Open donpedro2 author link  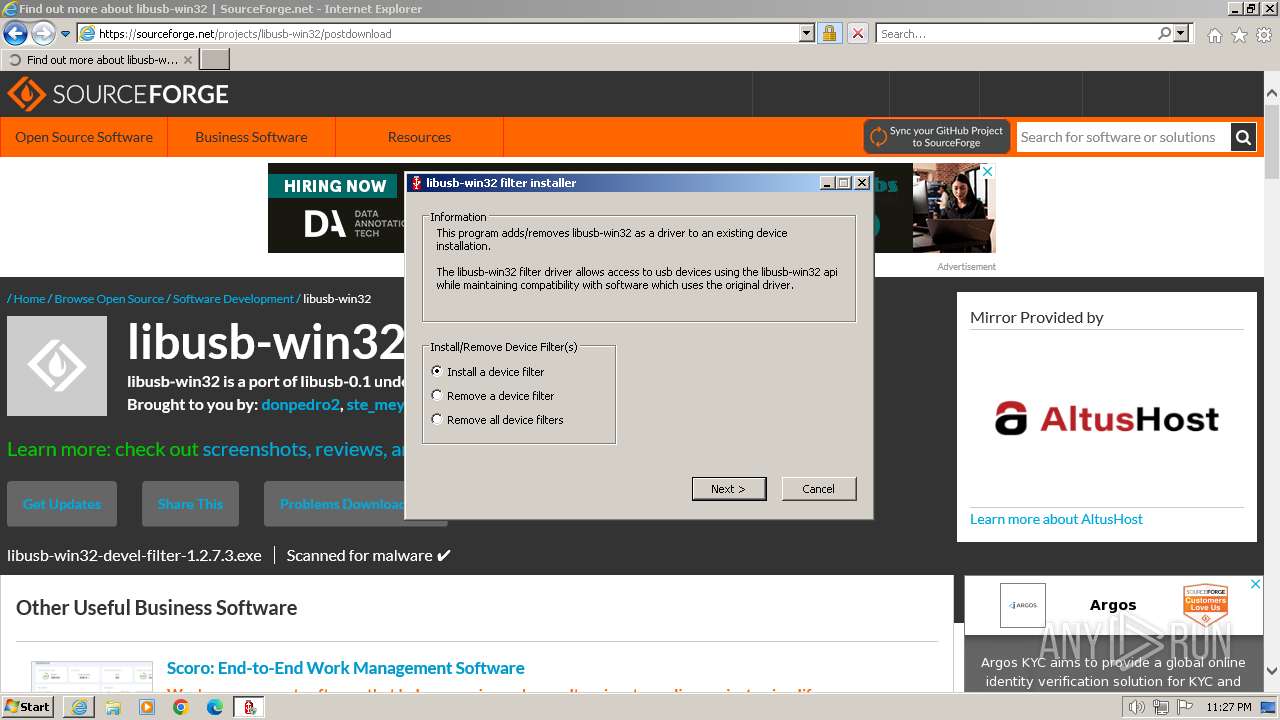300,405
